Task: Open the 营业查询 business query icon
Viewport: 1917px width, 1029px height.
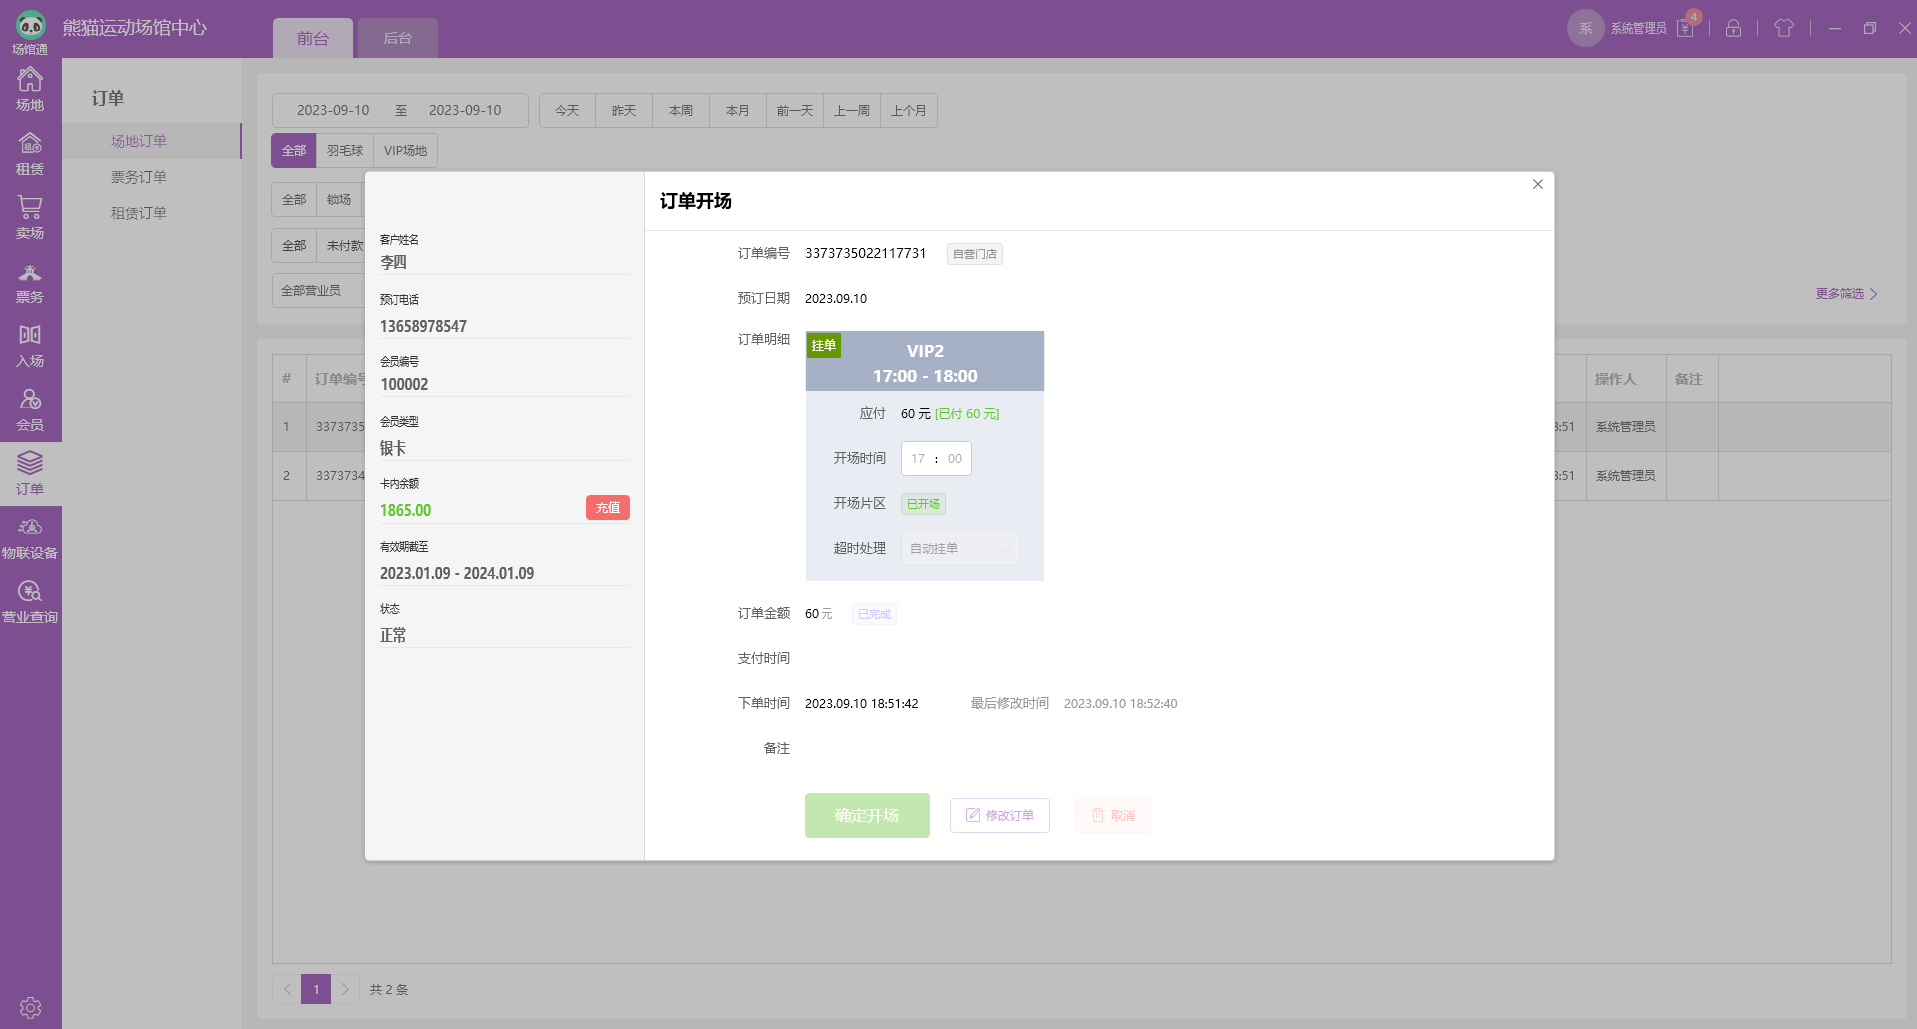Action: [x=30, y=602]
